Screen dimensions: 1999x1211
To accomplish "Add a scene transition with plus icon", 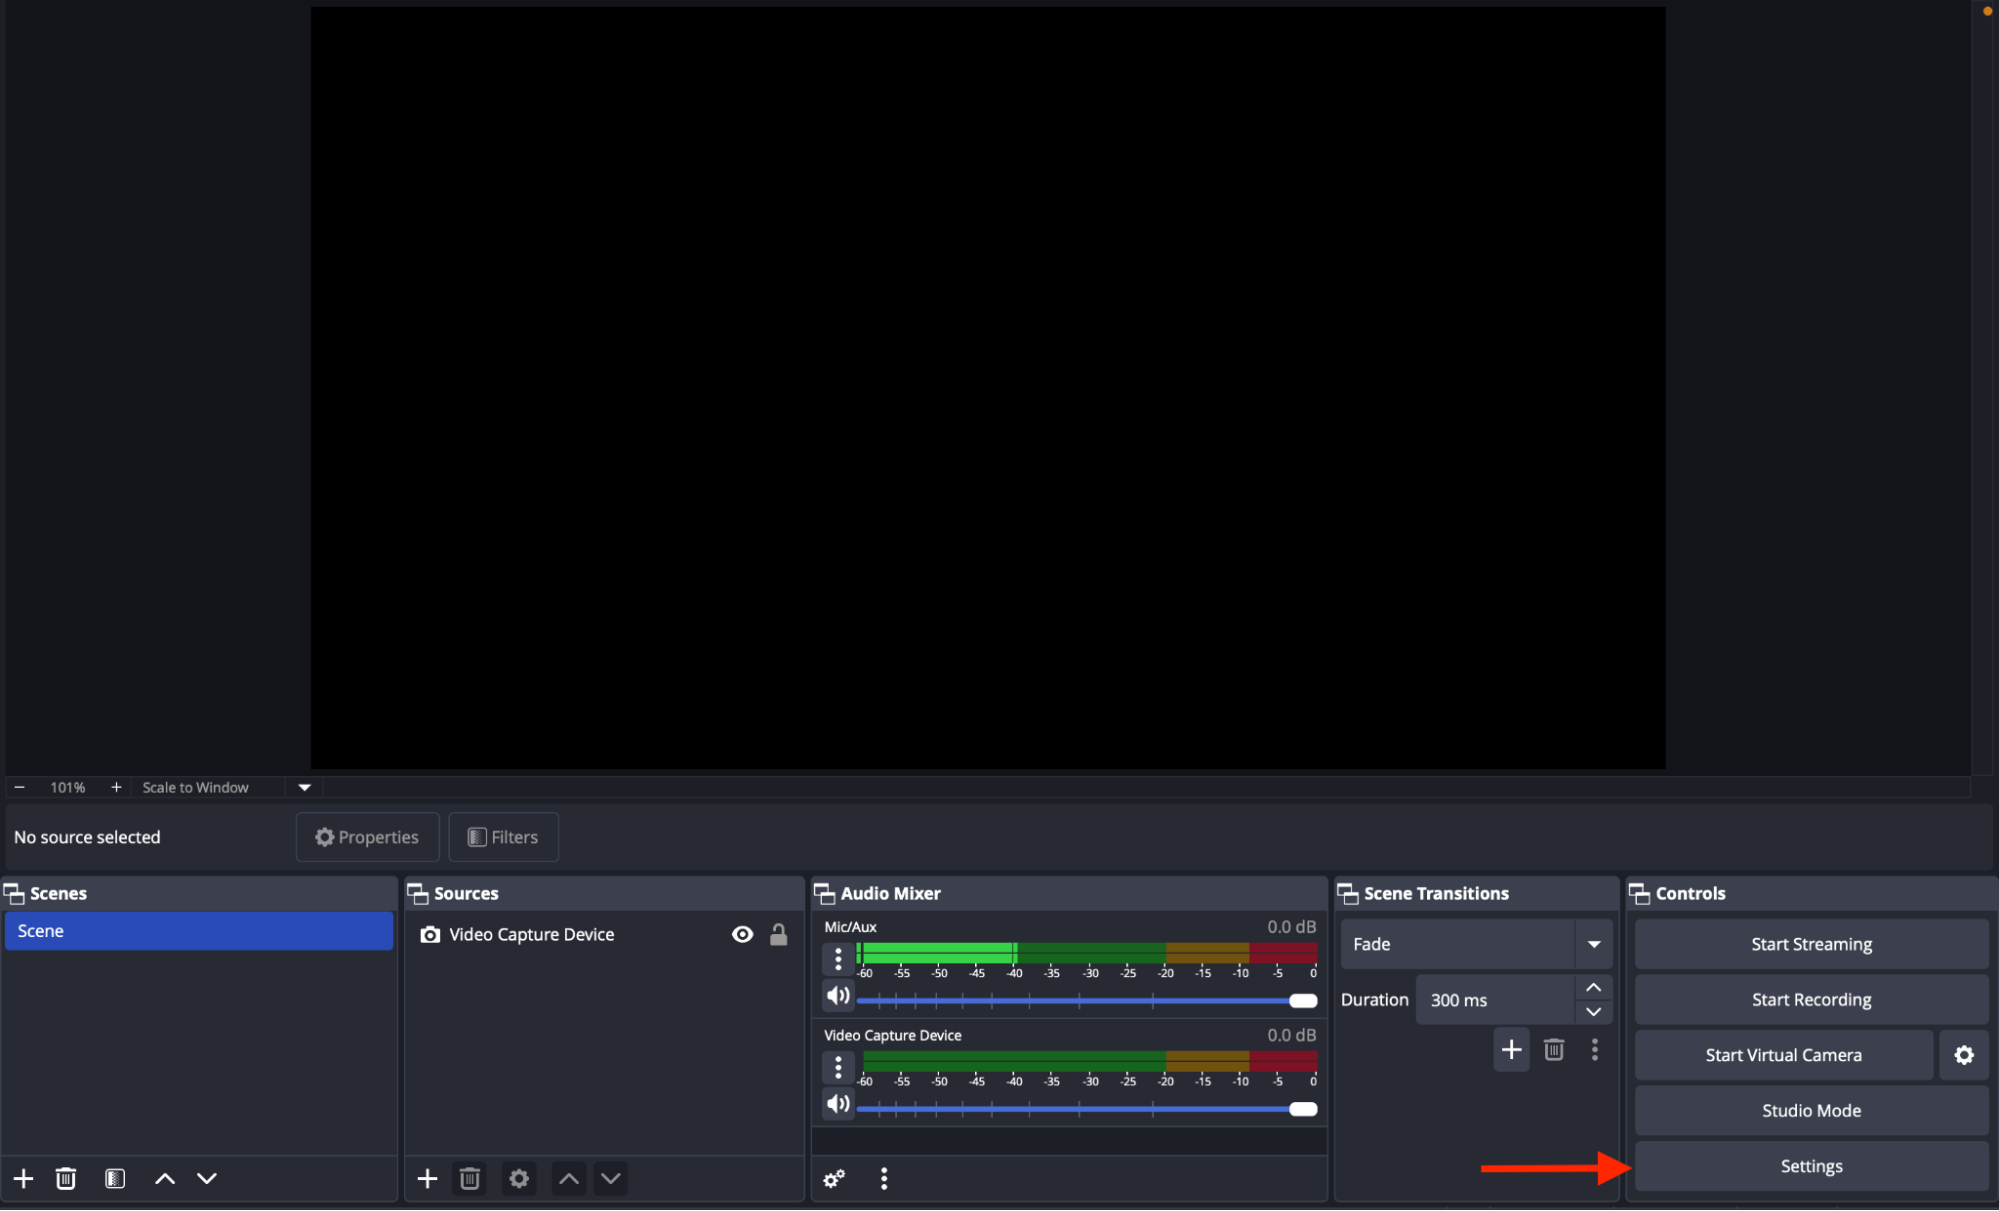I will [1512, 1050].
